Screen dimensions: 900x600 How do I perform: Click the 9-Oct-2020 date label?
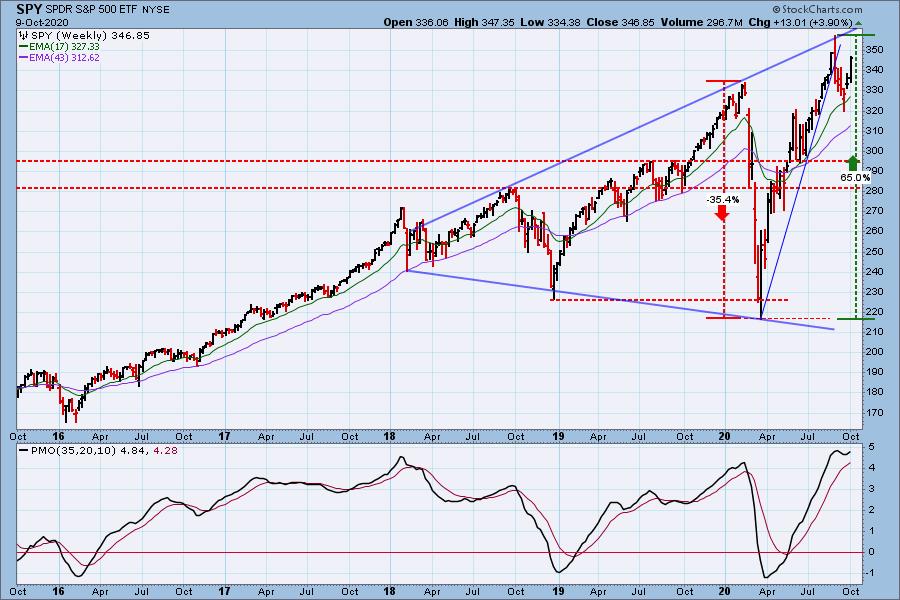[x=42, y=22]
